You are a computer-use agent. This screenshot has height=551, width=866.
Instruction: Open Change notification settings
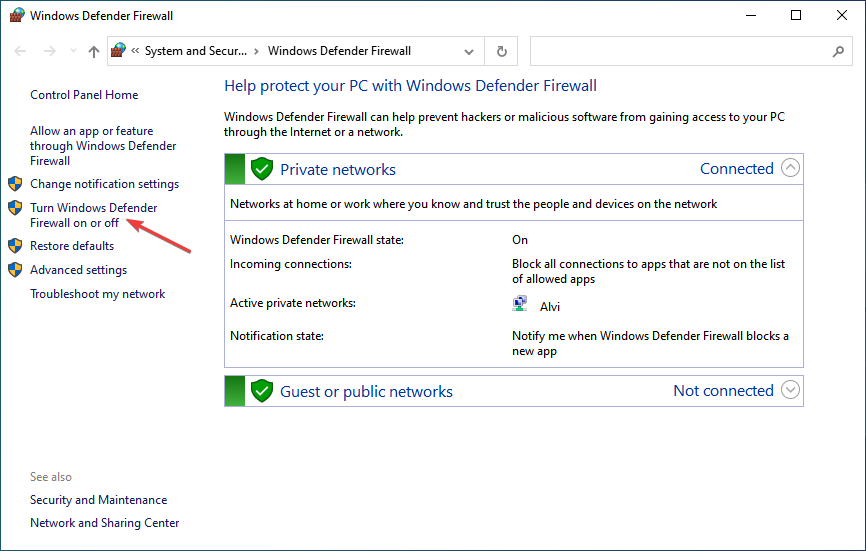(104, 184)
